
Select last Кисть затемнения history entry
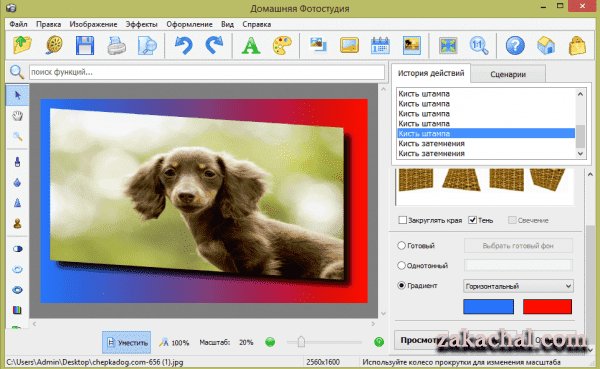pos(486,153)
